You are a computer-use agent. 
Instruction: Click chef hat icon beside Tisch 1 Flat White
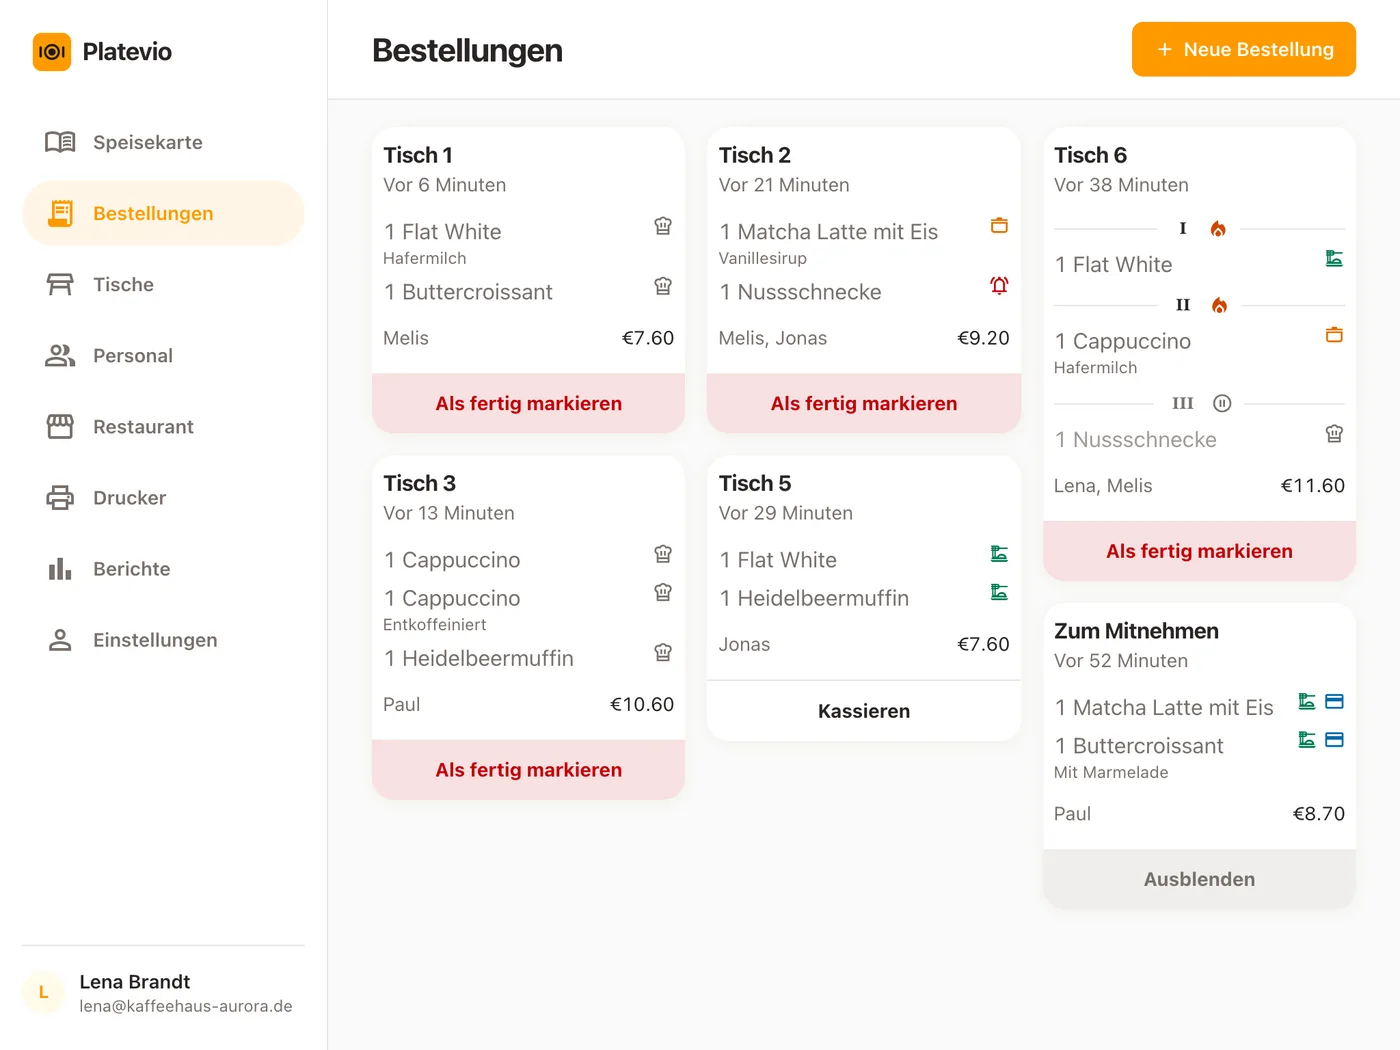point(663,226)
